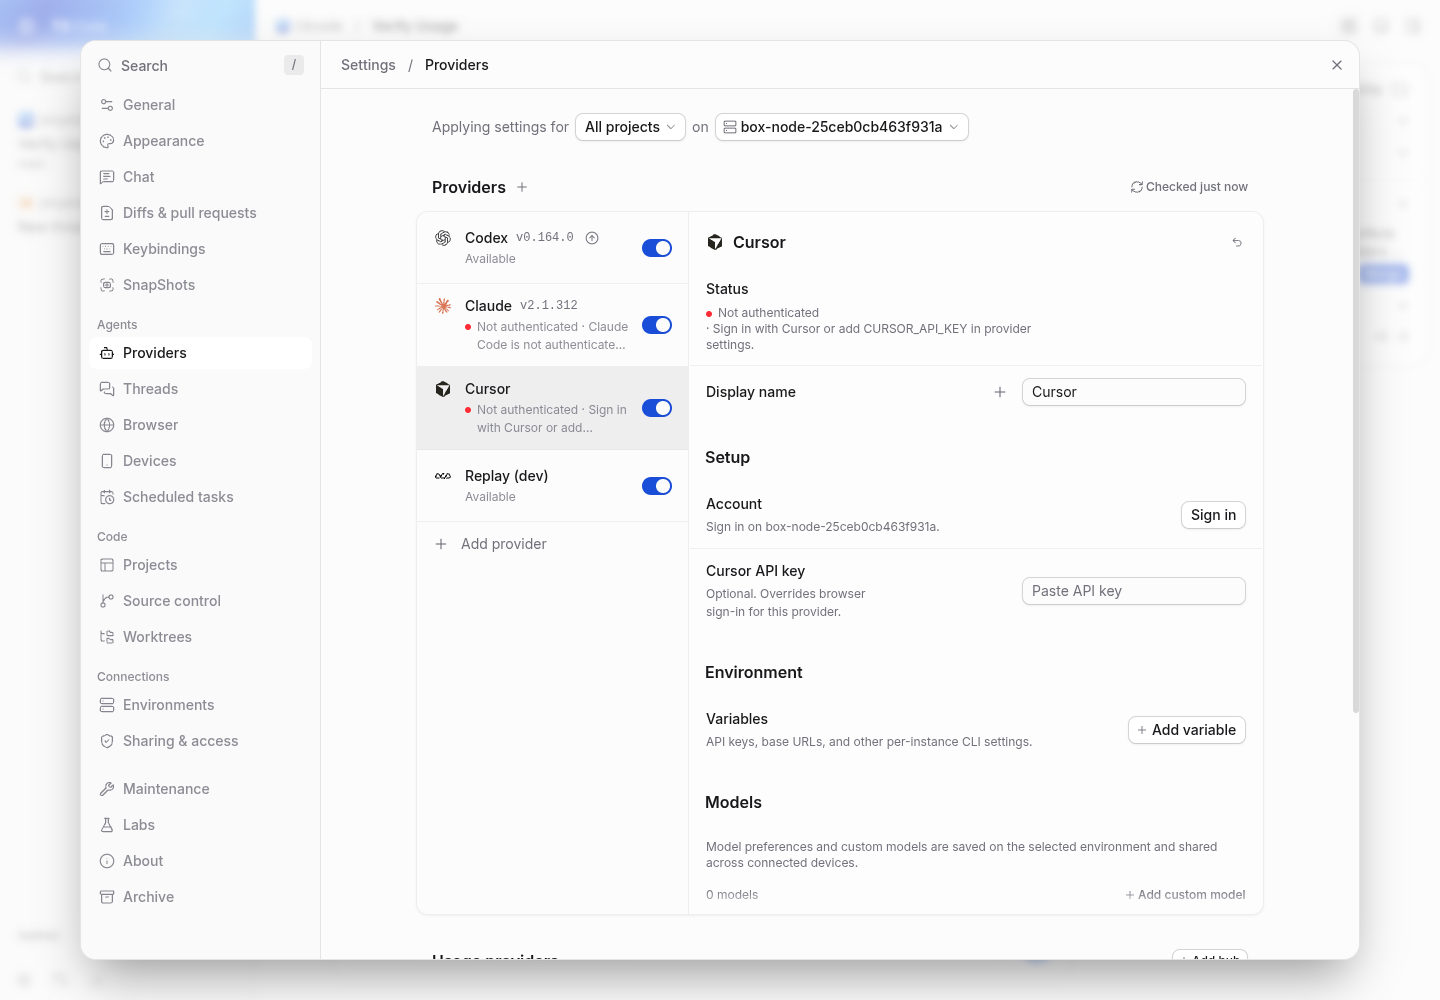Viewport: 1440px width, 1000px height.
Task: Focus the sidebar Search field
Action: [x=200, y=65]
